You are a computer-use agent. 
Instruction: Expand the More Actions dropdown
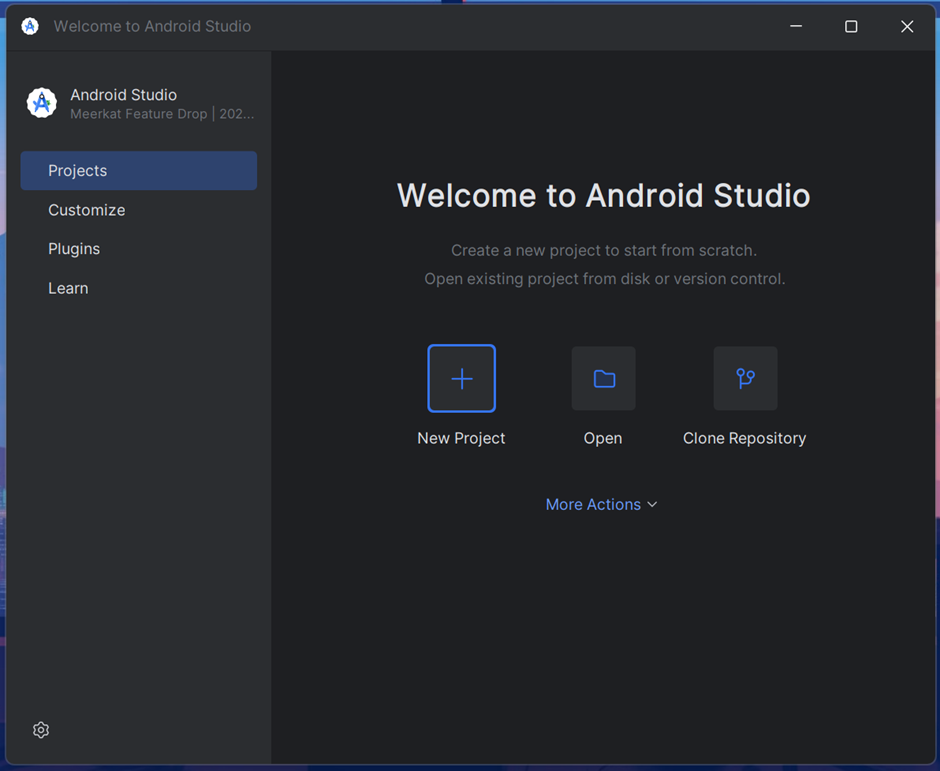click(x=601, y=505)
